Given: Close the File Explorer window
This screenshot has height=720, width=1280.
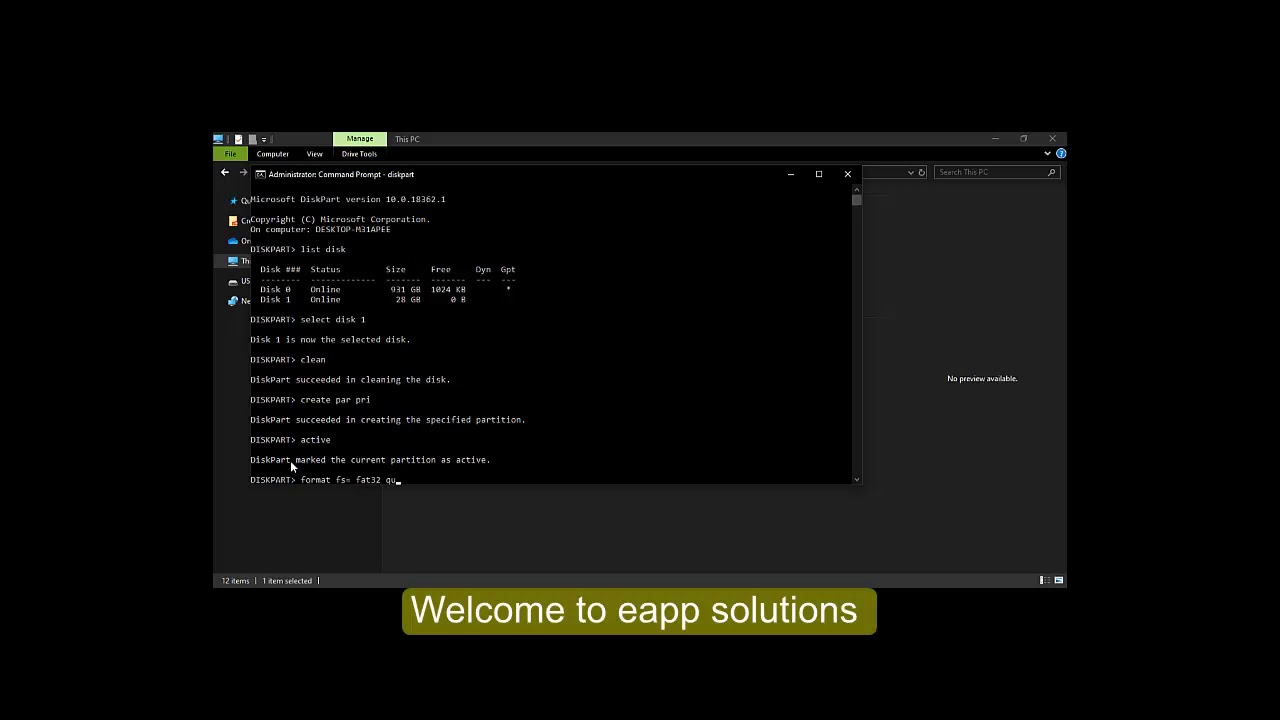Looking at the screenshot, I should 1052,139.
